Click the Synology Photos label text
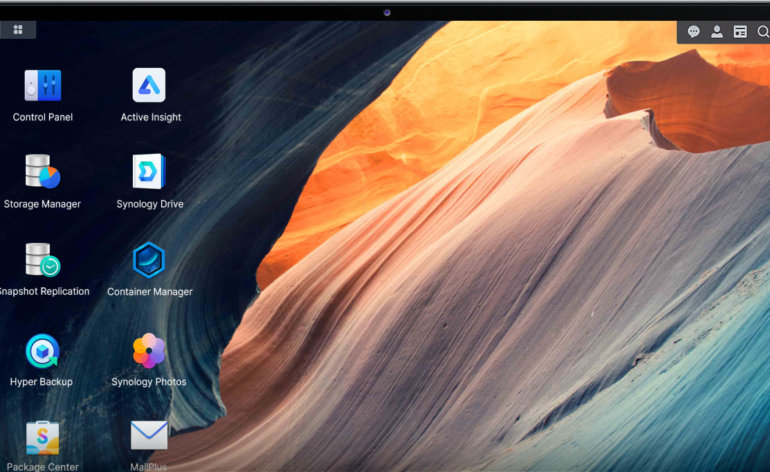 (149, 382)
